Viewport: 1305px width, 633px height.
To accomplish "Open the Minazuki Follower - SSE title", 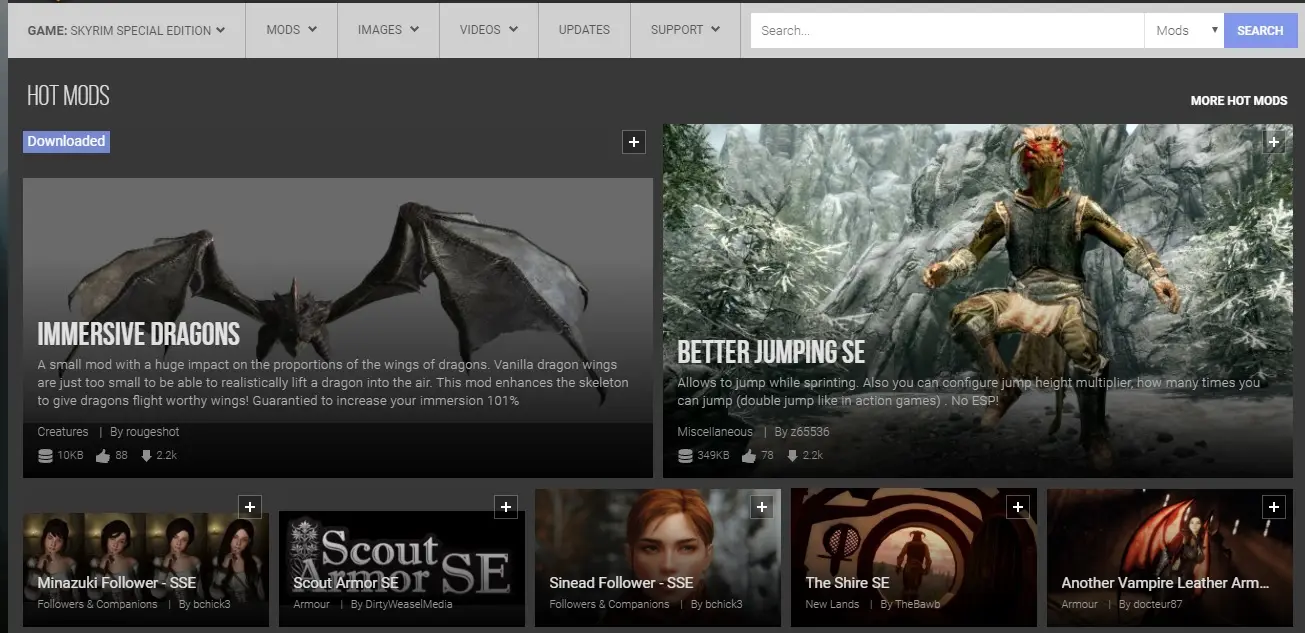I will click(x=116, y=582).
